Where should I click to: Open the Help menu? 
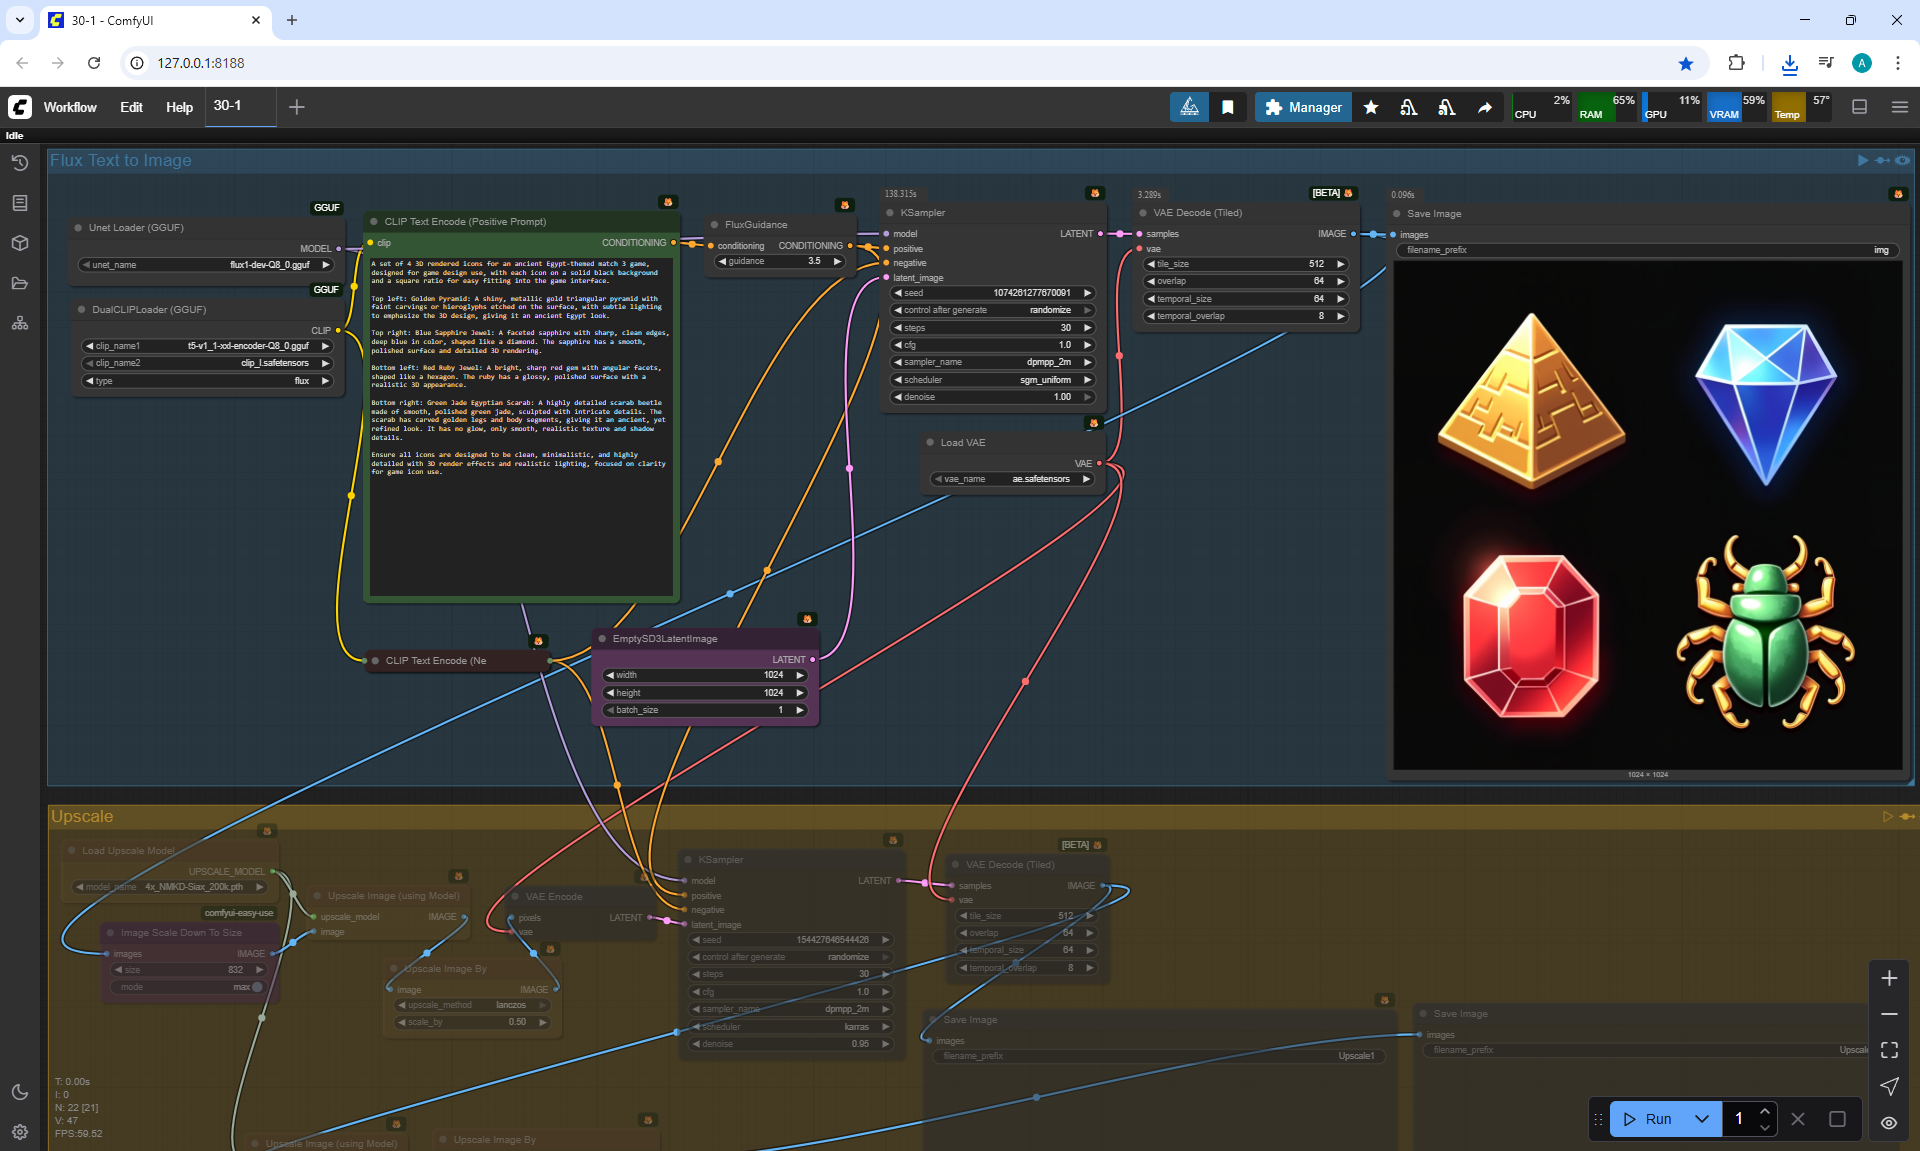click(x=179, y=107)
